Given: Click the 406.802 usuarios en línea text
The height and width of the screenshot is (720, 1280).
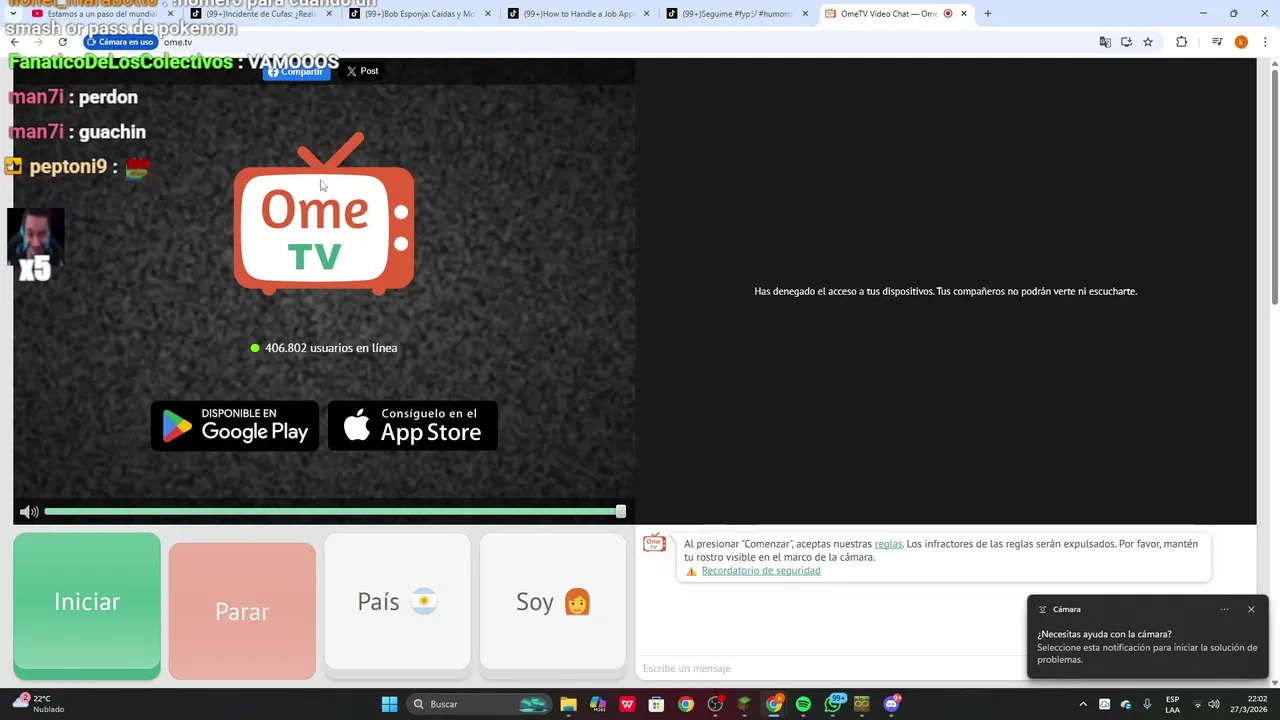Looking at the screenshot, I should coord(331,348).
